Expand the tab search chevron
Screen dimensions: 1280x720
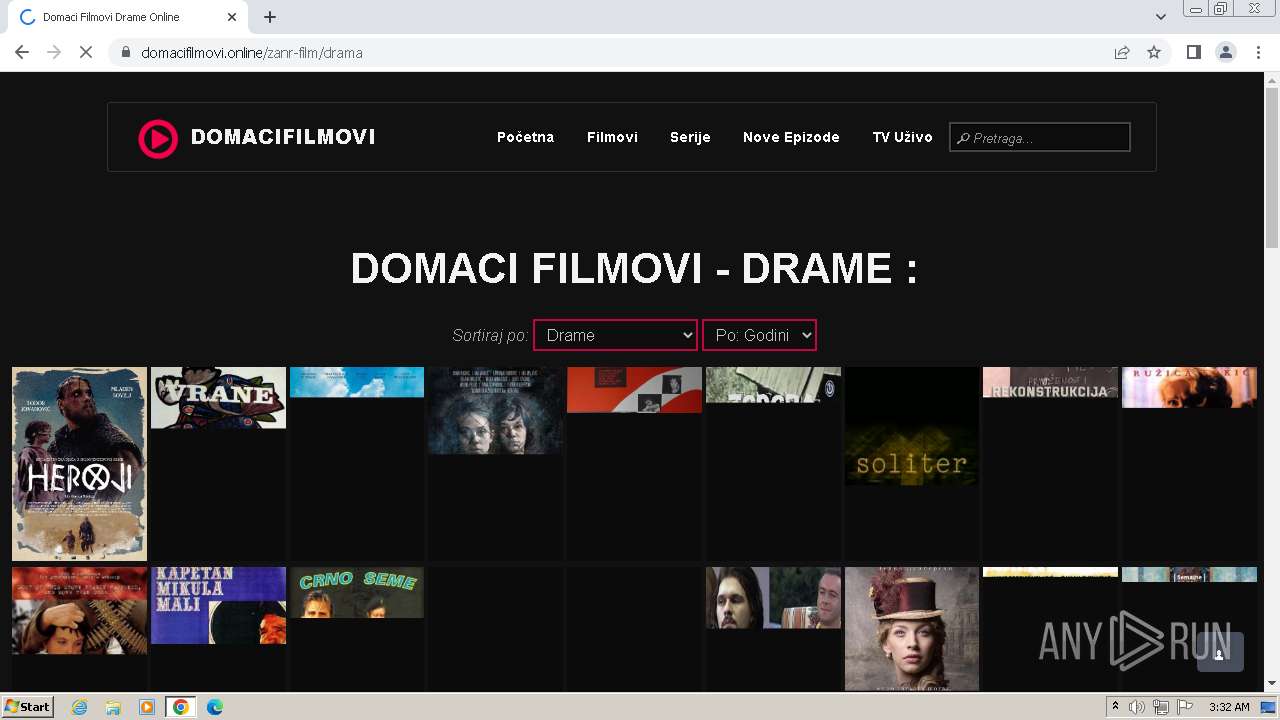tap(1160, 17)
